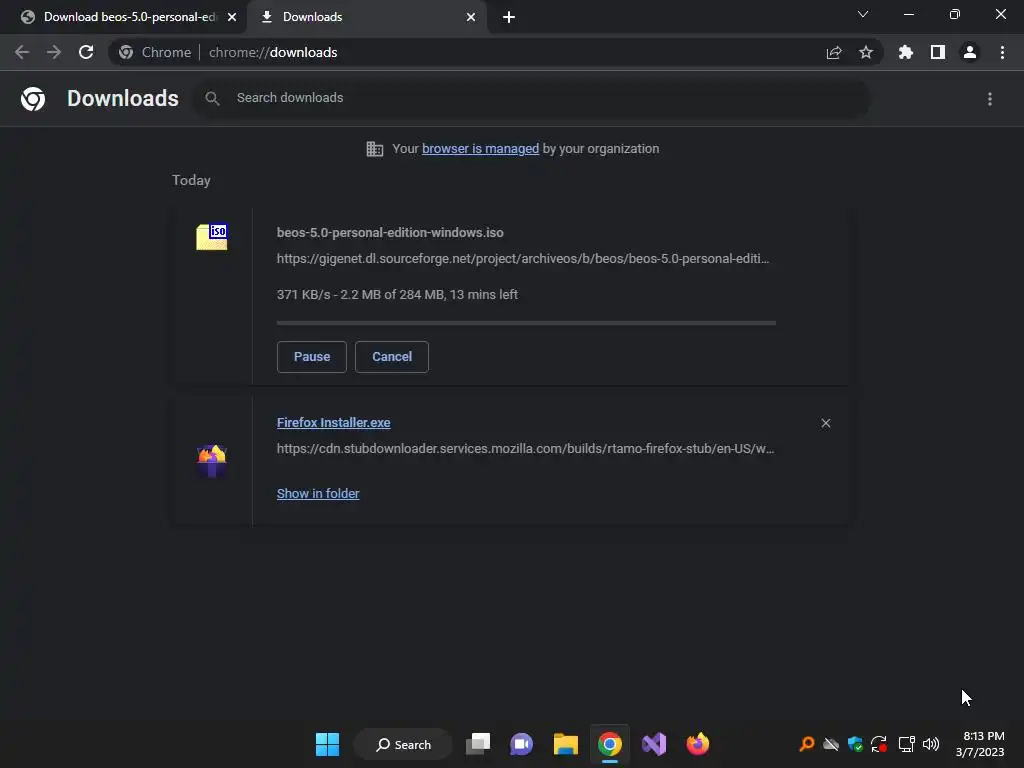Open the Extensions puzzle icon
This screenshot has width=1024, height=768.
906,52
